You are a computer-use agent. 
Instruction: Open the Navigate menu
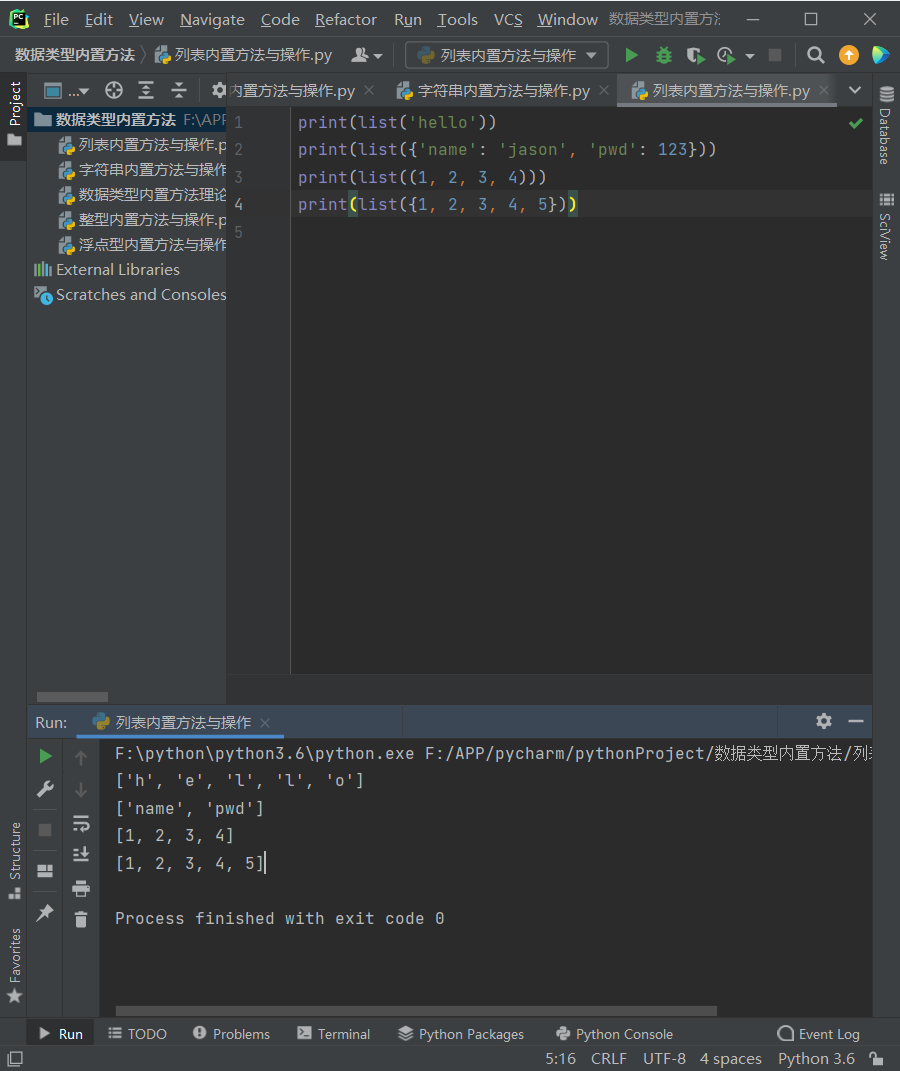click(212, 20)
